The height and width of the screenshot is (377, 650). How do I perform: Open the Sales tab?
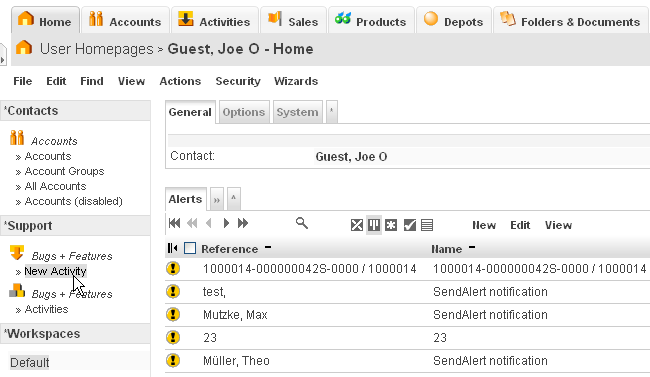[x=293, y=20]
